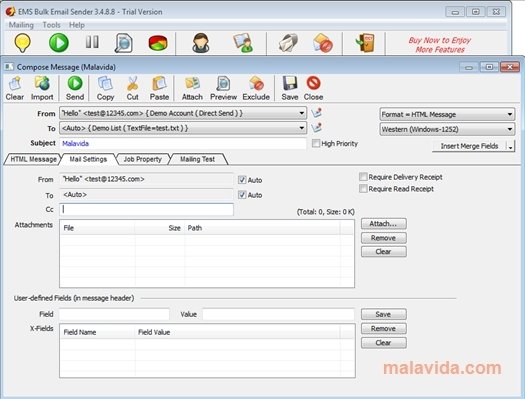Click the Import toolbar icon
The height and width of the screenshot is (399, 525).
click(42, 88)
